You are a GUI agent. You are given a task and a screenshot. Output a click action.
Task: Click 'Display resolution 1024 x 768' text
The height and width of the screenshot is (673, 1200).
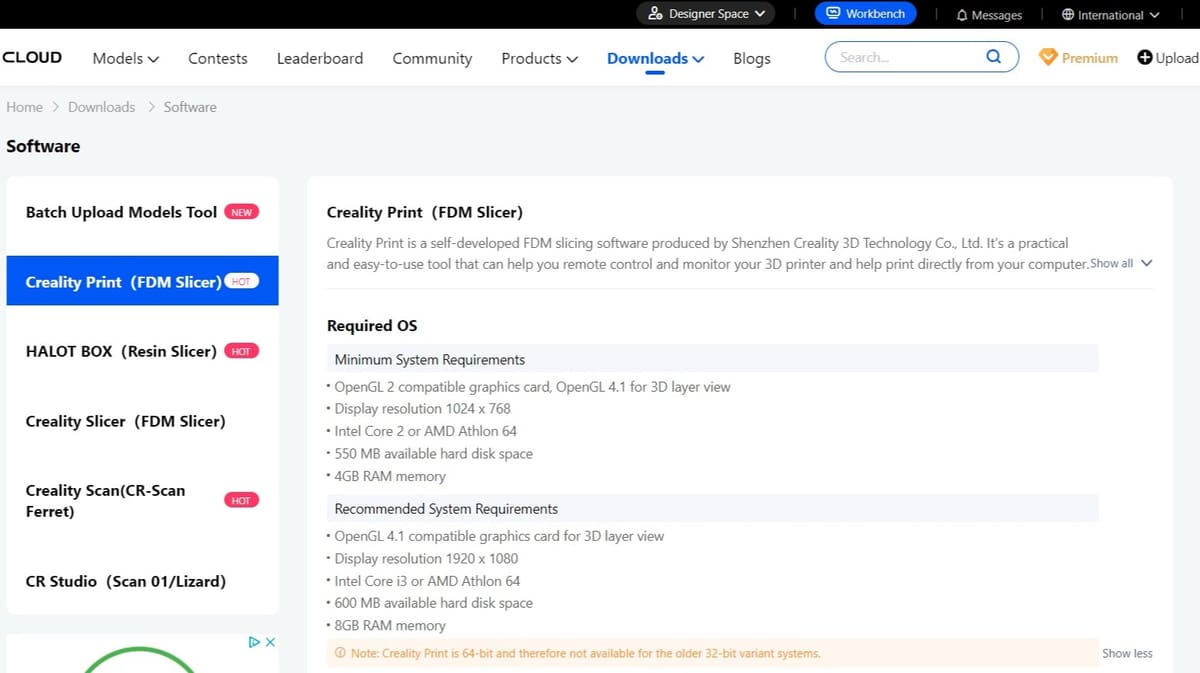pyautogui.click(x=422, y=408)
